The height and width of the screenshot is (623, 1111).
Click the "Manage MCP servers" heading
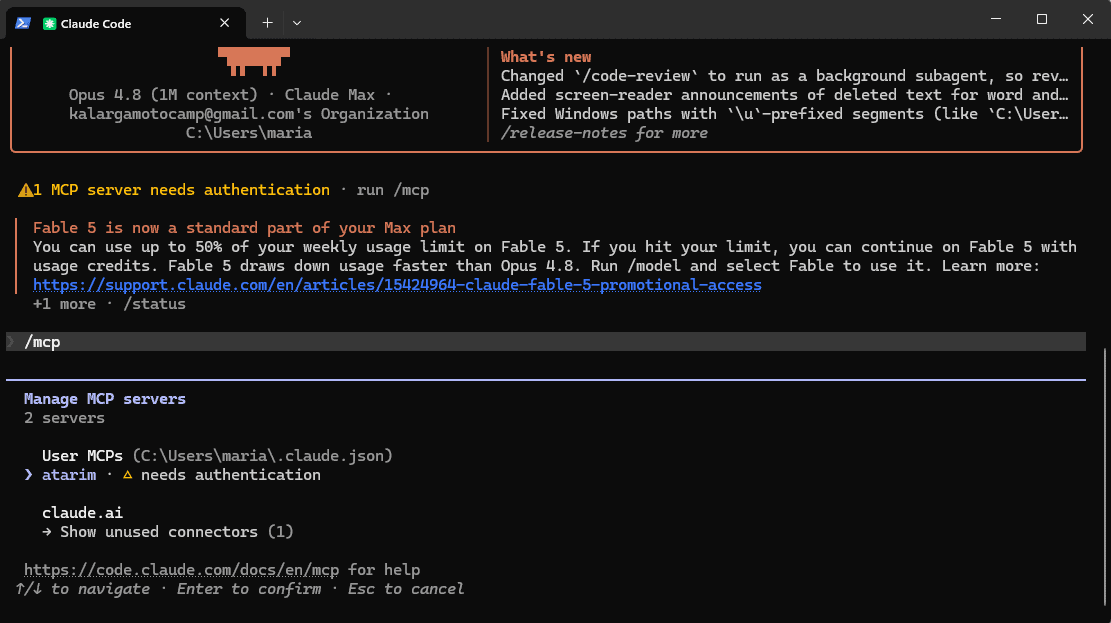point(105,399)
